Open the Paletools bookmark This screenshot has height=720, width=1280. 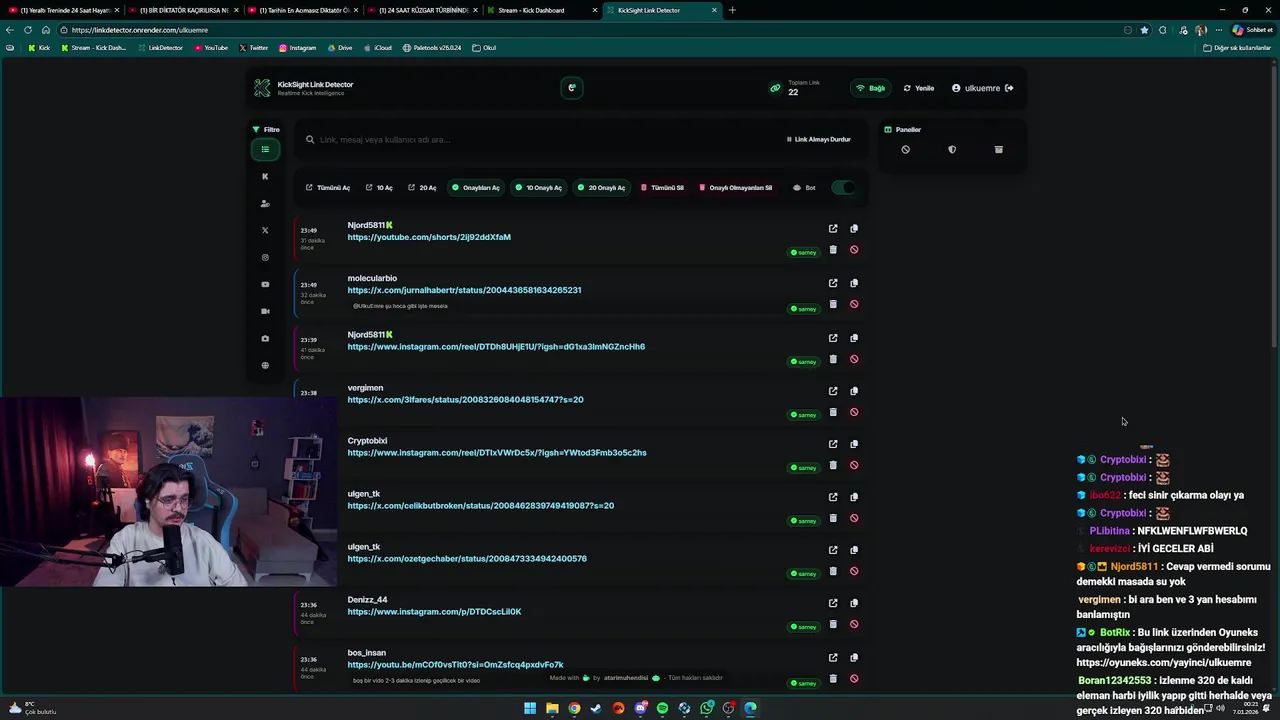pyautogui.click(x=432, y=48)
